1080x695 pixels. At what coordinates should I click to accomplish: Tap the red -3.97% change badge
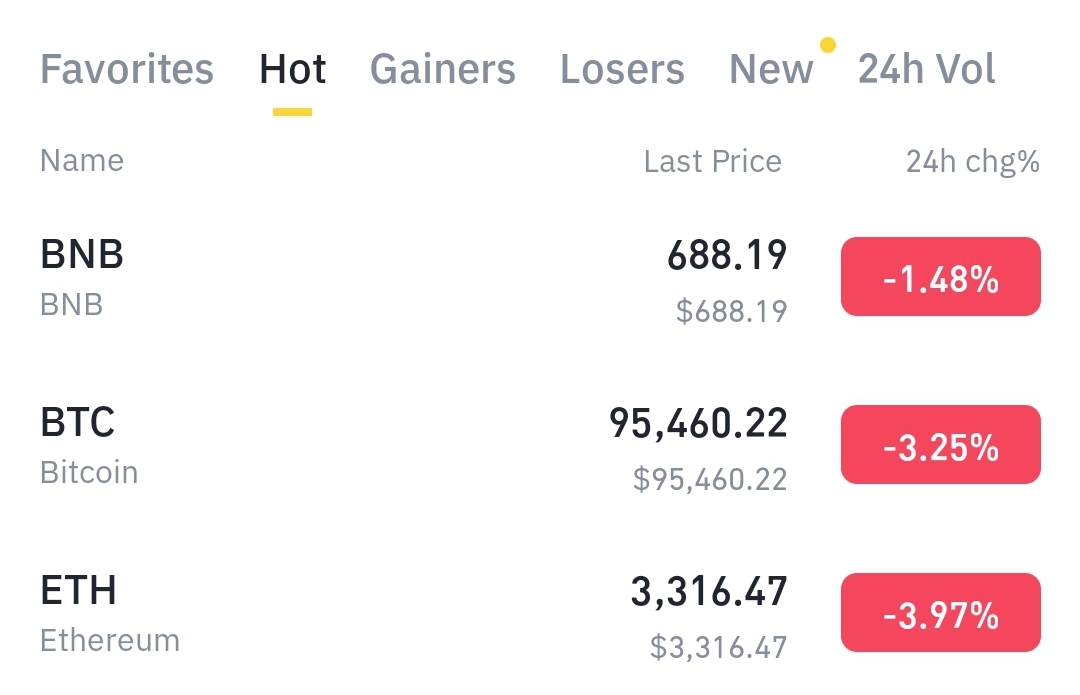click(940, 613)
